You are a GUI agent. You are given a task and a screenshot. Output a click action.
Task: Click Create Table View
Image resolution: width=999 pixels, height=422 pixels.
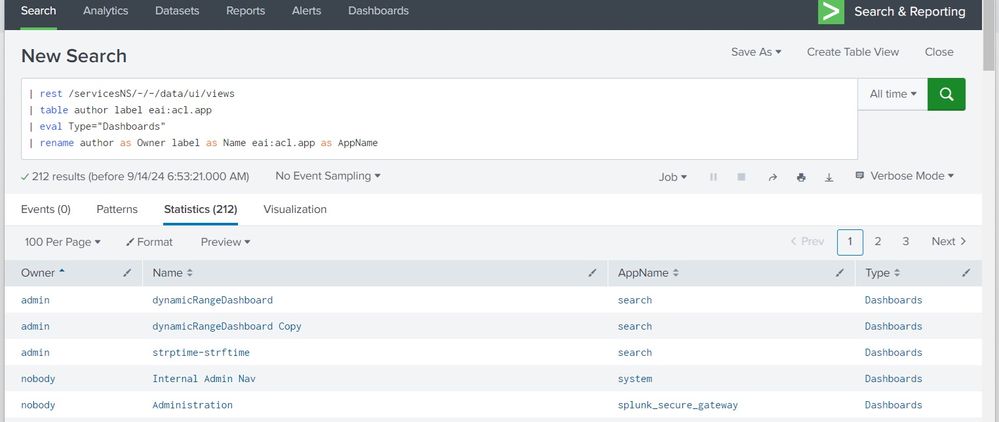click(x=853, y=52)
